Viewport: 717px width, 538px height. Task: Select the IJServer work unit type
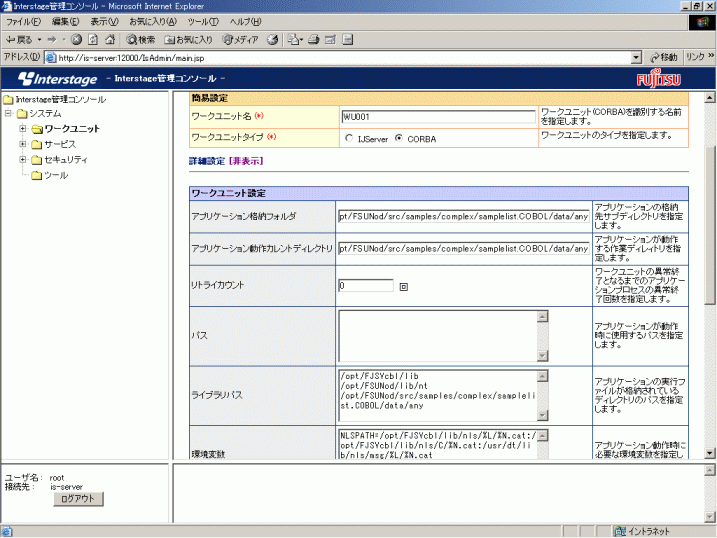pyautogui.click(x=349, y=138)
